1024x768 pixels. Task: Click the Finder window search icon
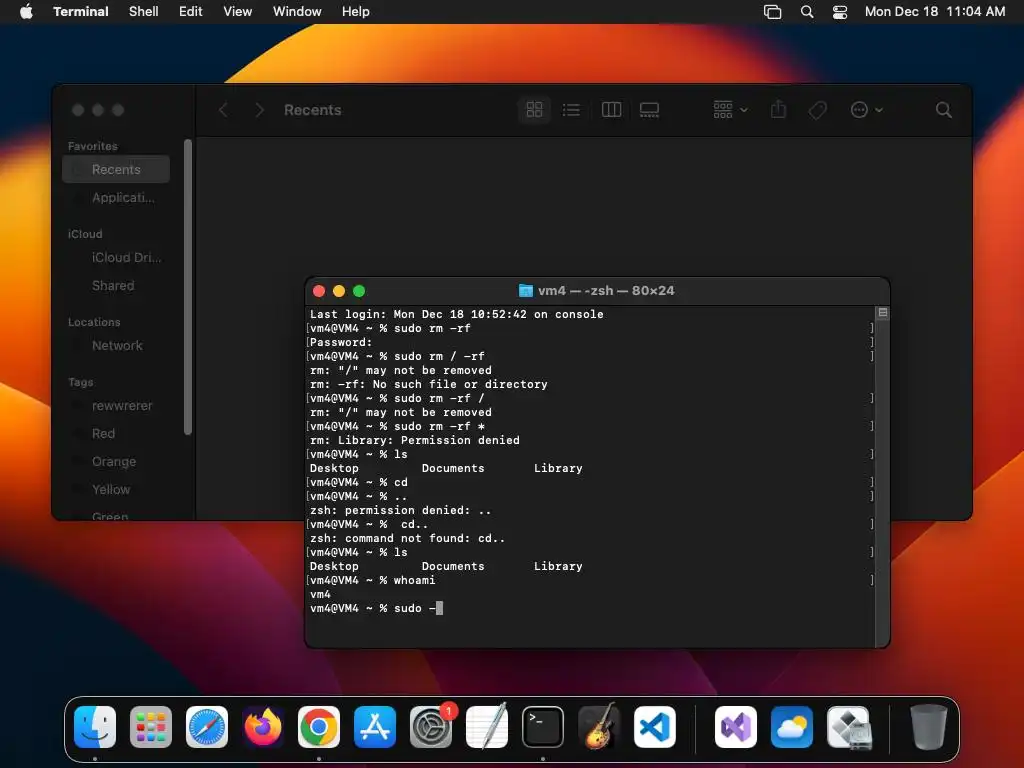pyautogui.click(x=944, y=110)
